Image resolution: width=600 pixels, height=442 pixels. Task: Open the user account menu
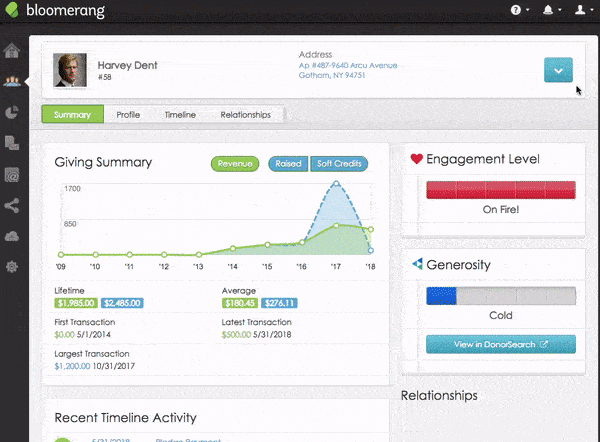[581, 11]
